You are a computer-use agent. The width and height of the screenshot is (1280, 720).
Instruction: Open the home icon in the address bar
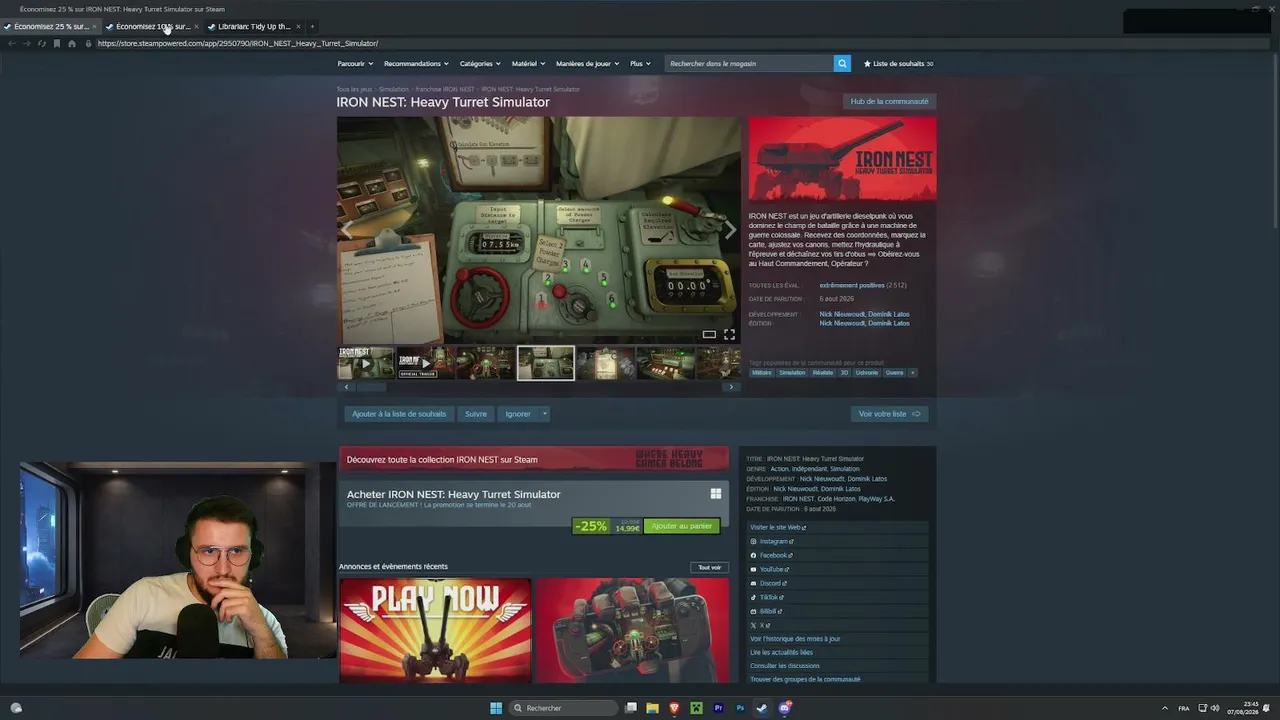(x=72, y=43)
